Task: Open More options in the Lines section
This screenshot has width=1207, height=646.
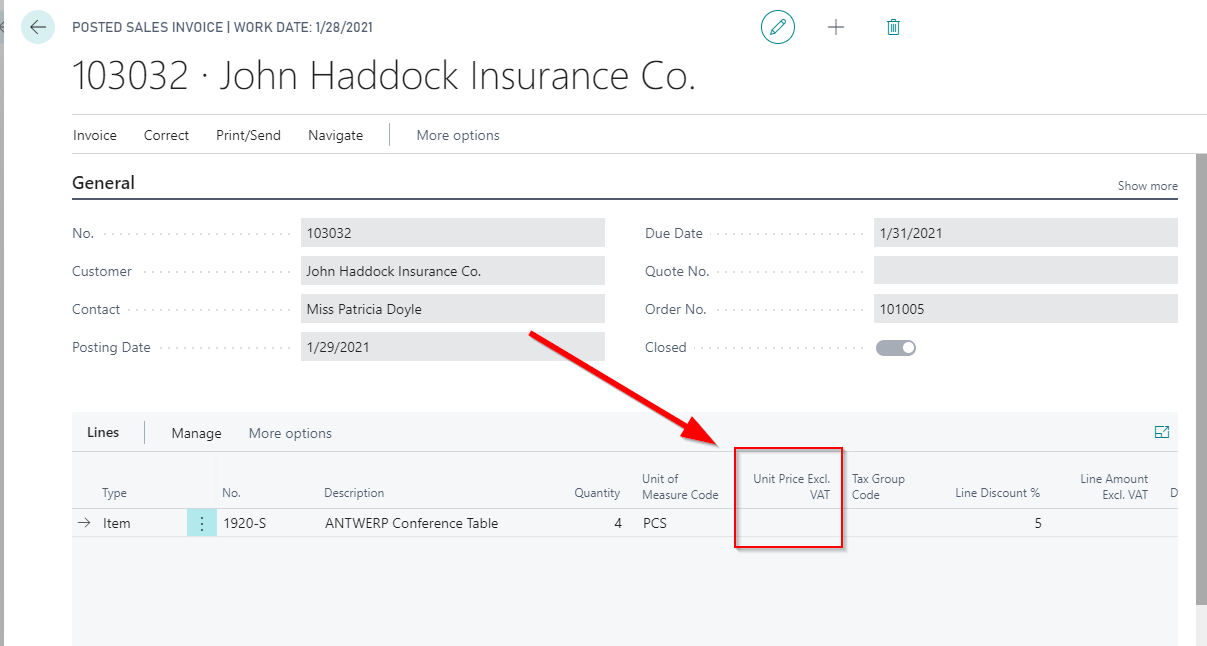Action: click(x=289, y=433)
